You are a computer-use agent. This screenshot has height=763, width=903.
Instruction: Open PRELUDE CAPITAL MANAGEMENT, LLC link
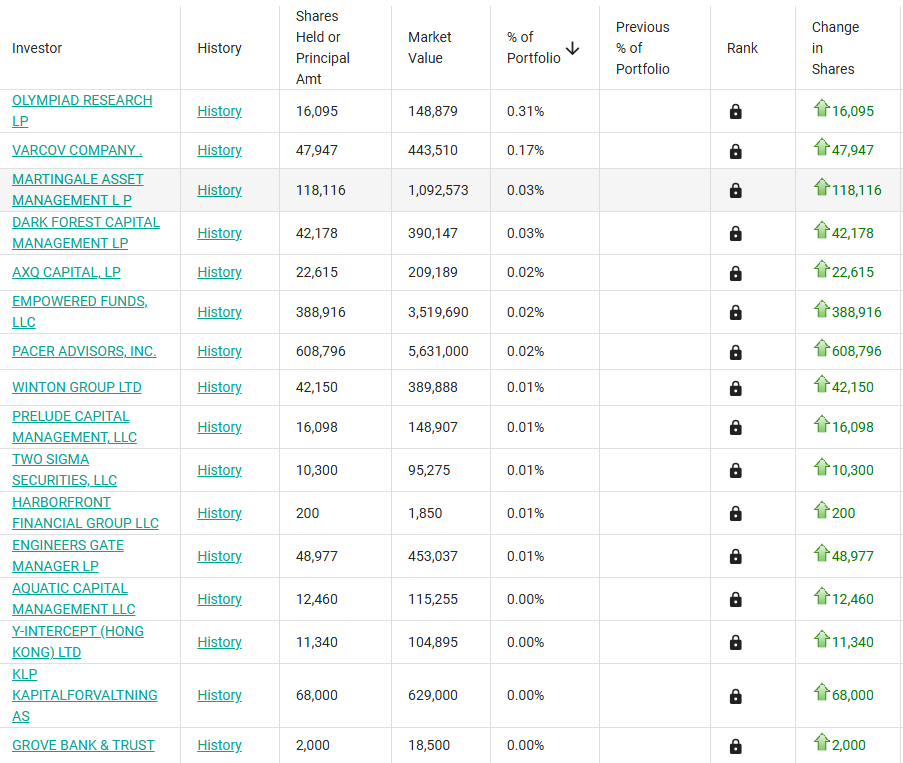pyautogui.click(x=74, y=427)
